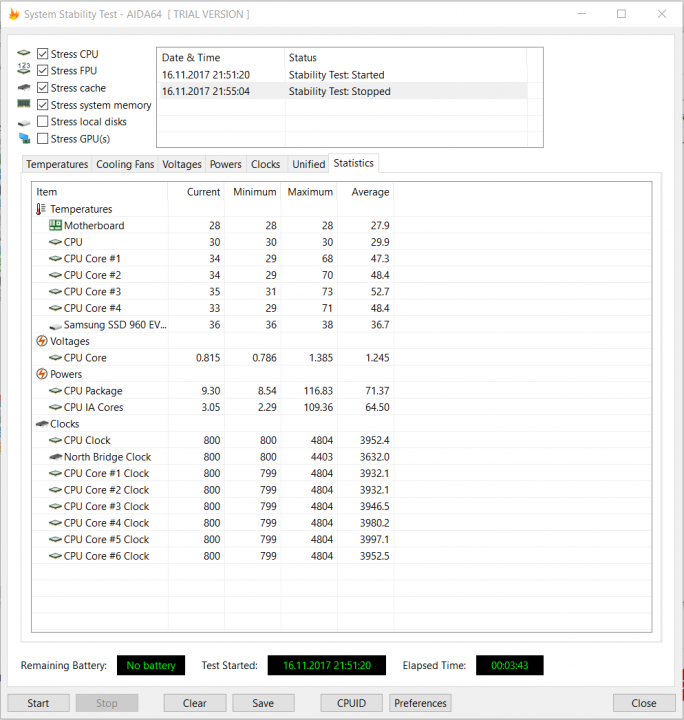Click the Stress system memory RAM icon
The image size is (684, 720).
pyautogui.click(x=24, y=104)
